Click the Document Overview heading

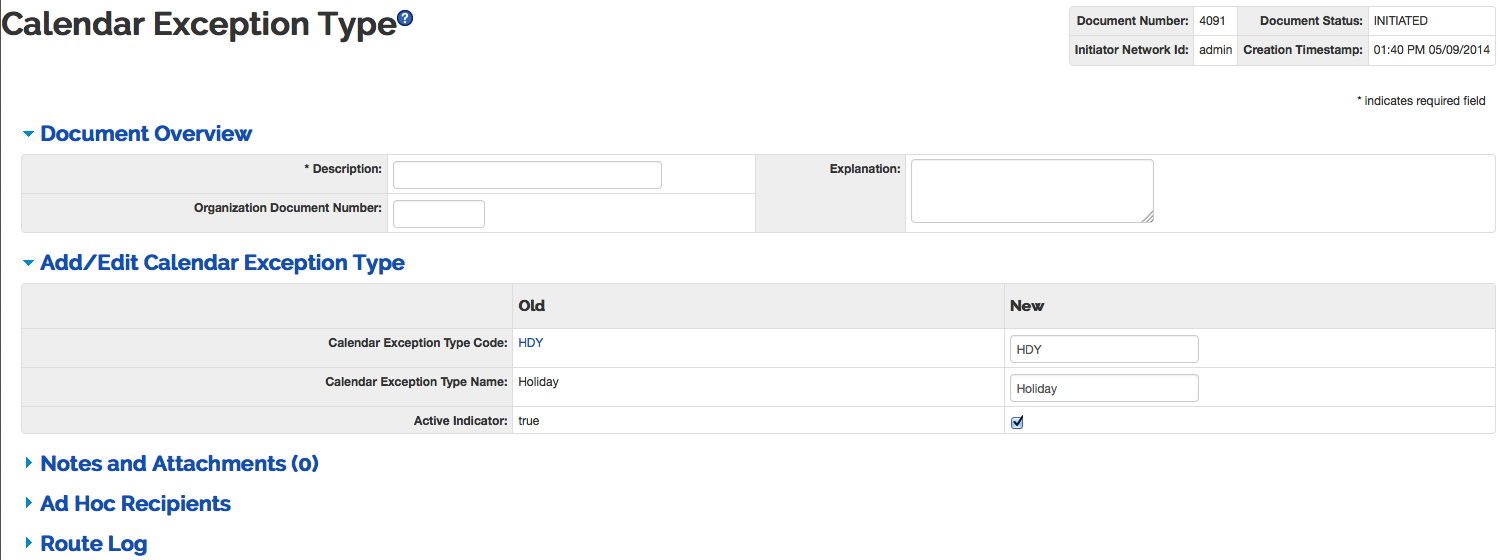point(146,133)
